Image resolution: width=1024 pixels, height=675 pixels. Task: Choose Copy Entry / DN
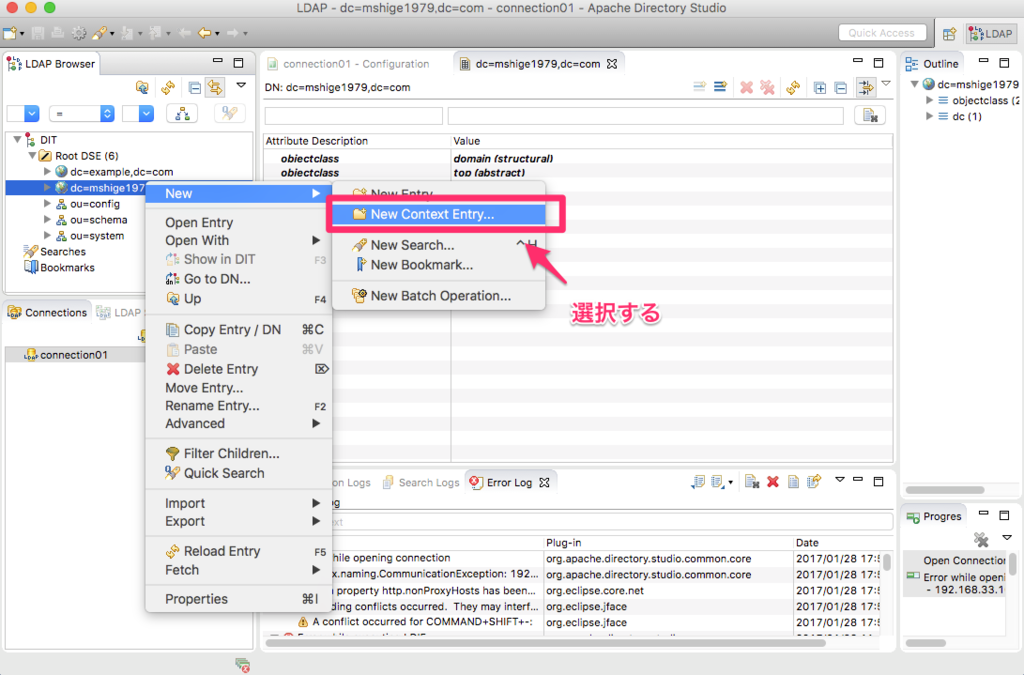coord(238,330)
